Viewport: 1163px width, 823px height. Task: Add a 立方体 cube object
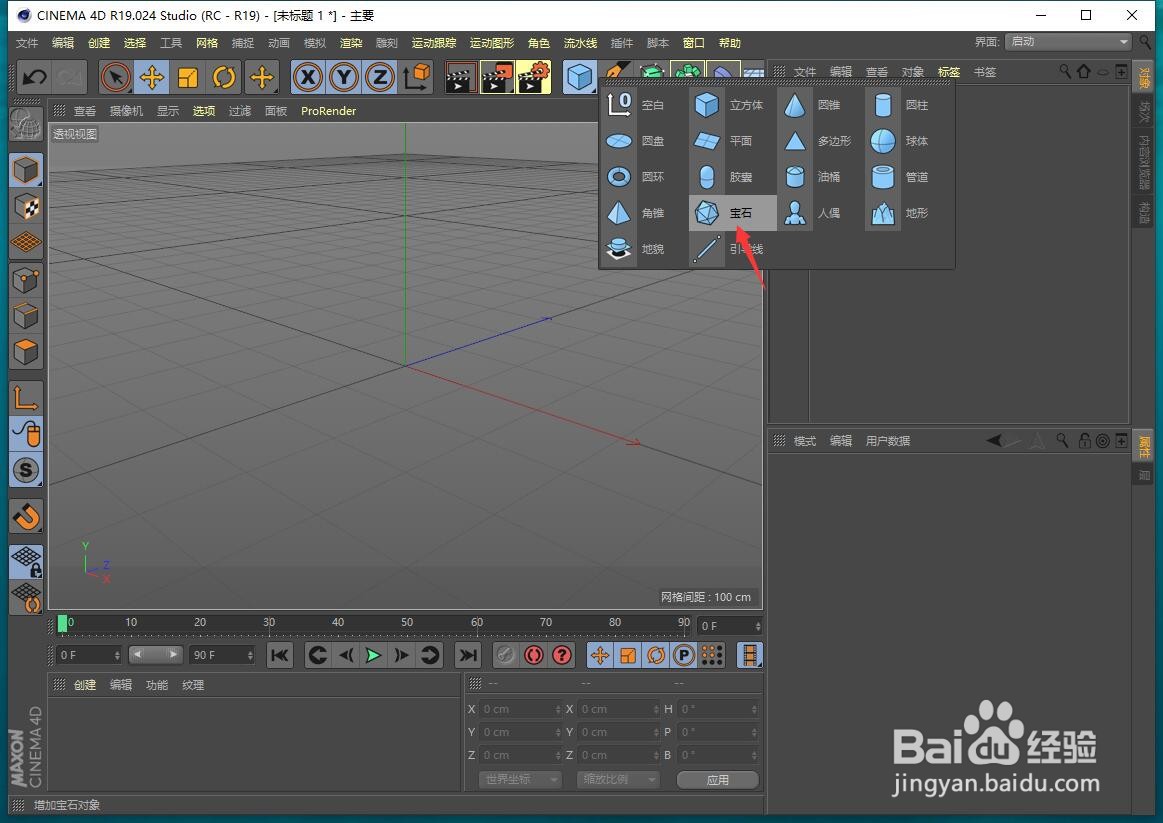731,105
